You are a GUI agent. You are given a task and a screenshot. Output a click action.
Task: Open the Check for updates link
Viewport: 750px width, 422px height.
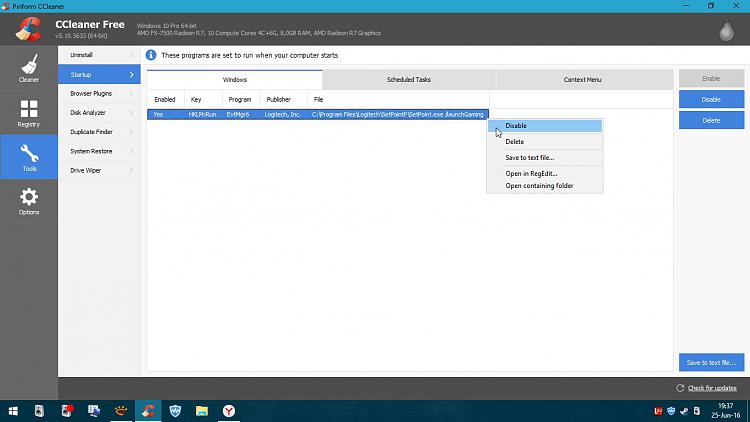[712, 388]
